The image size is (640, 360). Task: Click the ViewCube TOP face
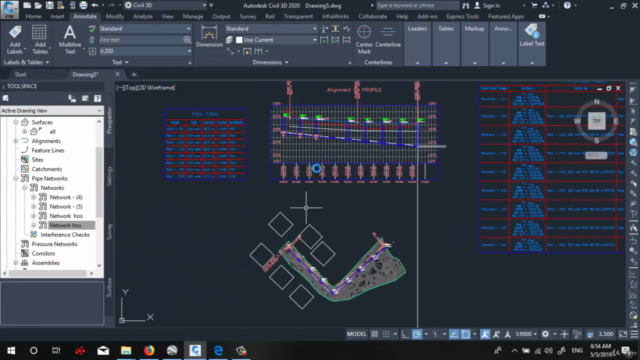tap(596, 121)
